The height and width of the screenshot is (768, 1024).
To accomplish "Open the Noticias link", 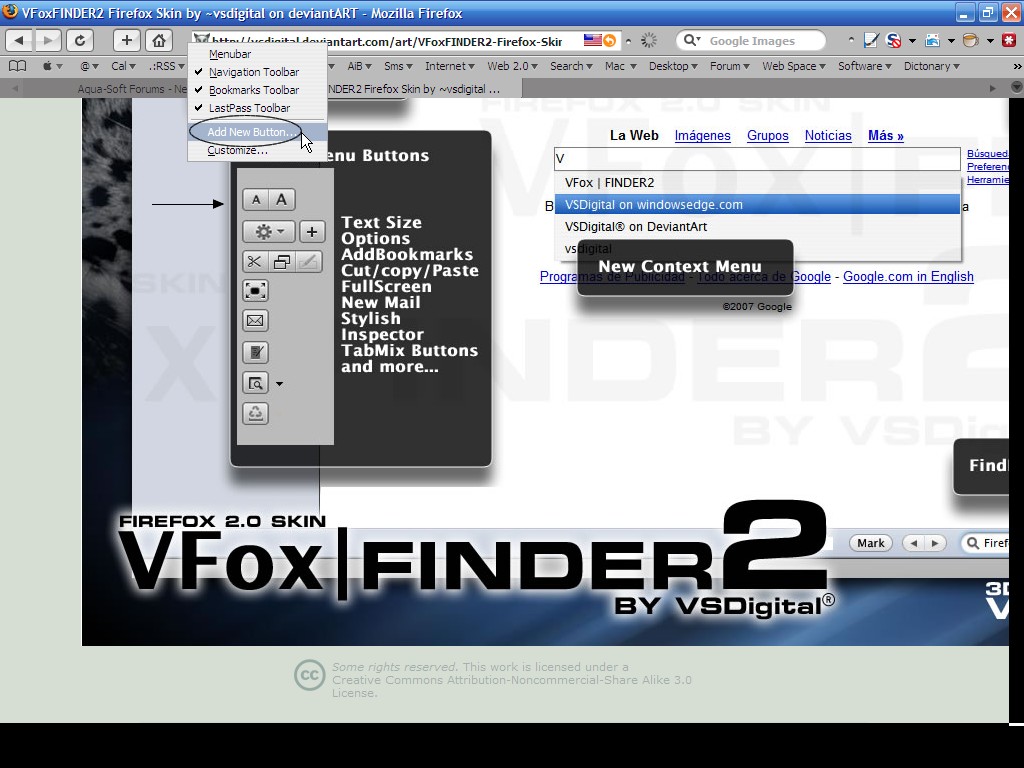I will tap(828, 136).
